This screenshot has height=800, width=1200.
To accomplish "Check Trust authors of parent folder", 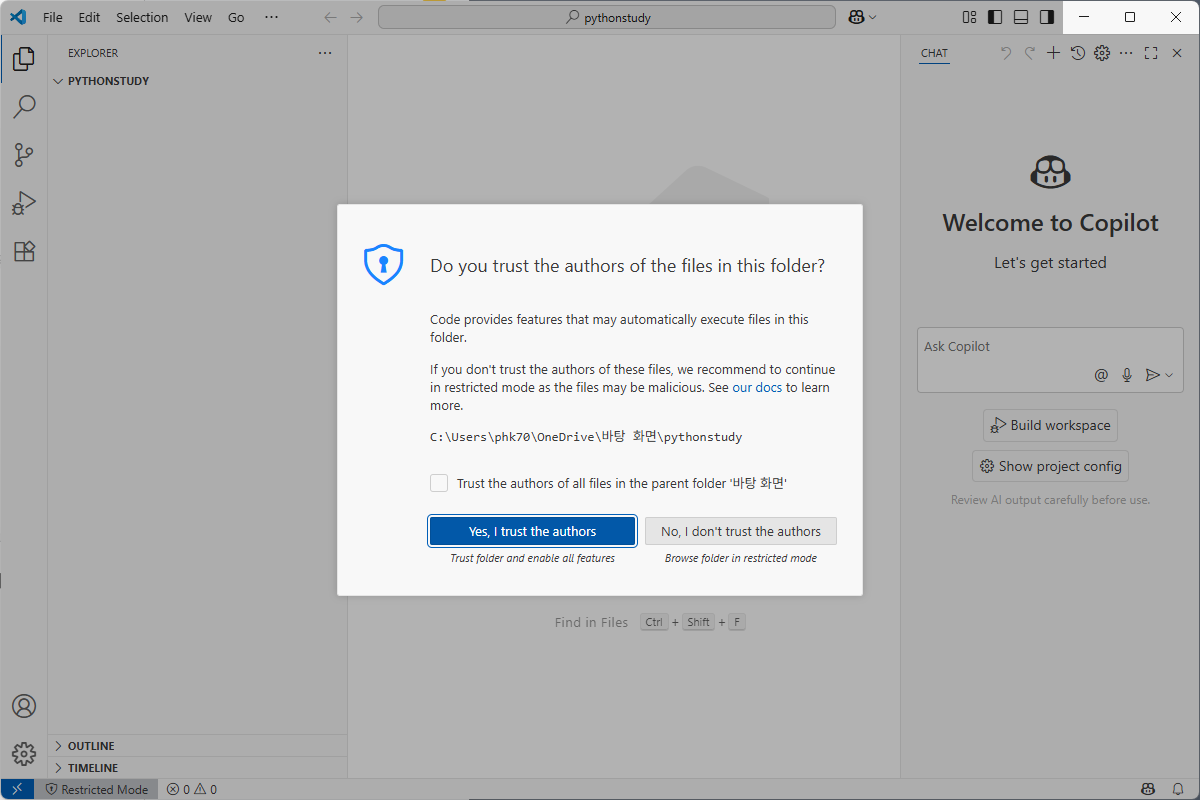I will coord(439,483).
